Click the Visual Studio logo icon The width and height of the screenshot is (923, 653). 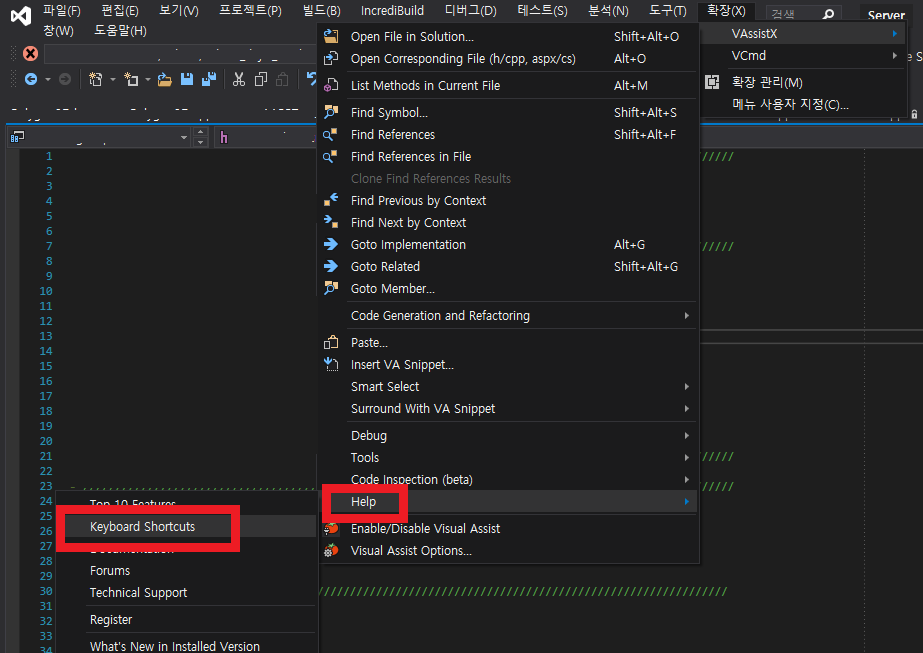pyautogui.click(x=21, y=15)
